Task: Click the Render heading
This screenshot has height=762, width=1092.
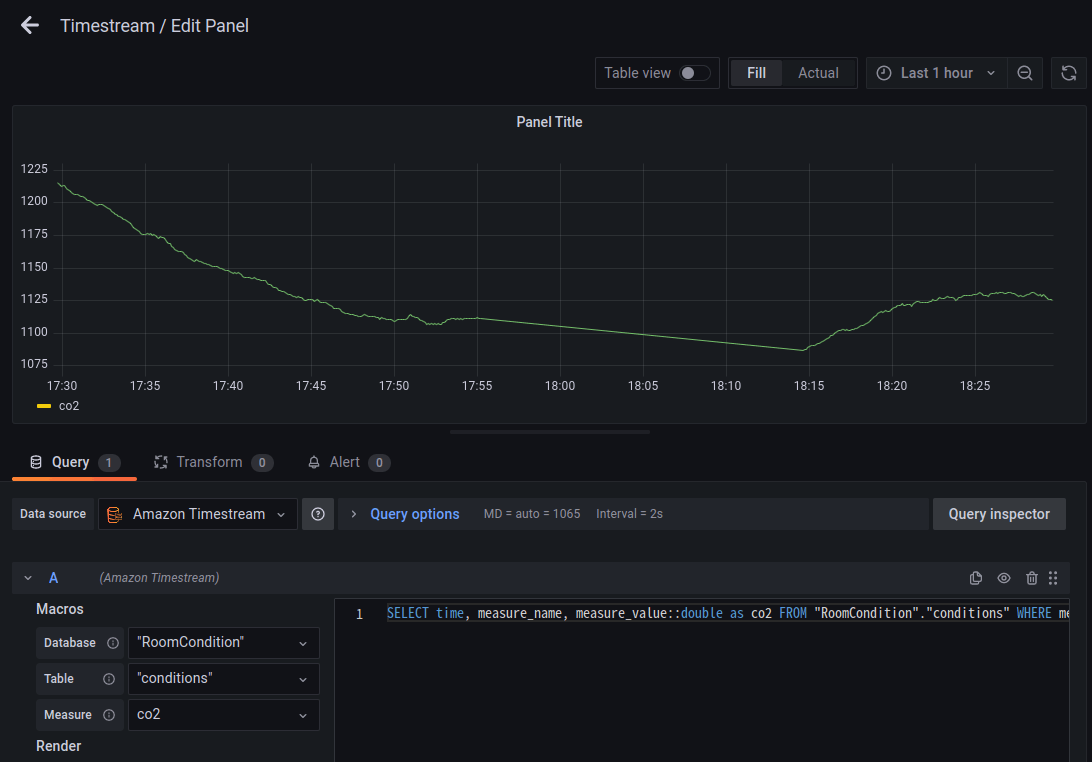Action: click(x=58, y=747)
